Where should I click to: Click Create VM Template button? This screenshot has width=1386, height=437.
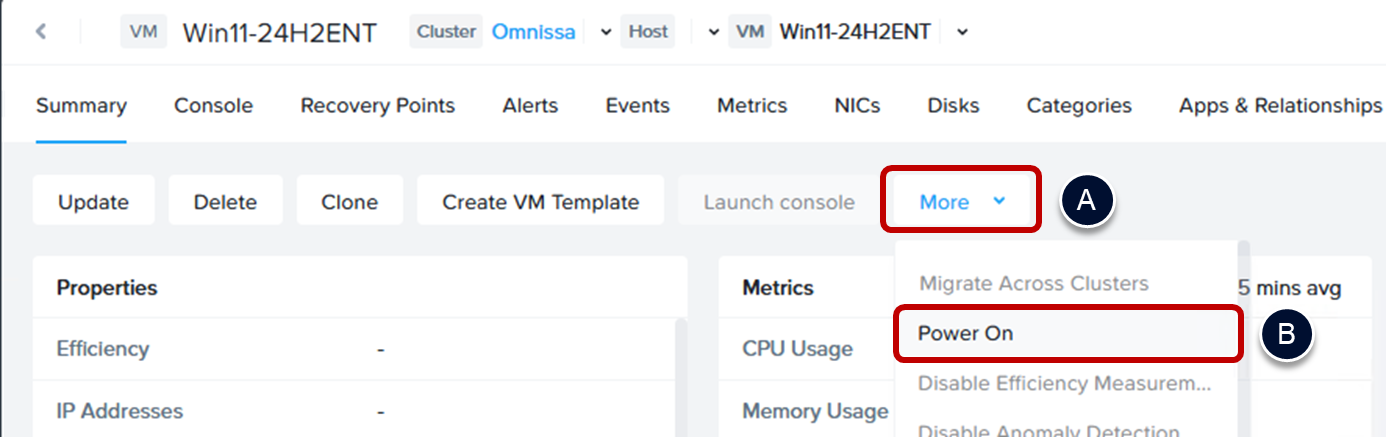(x=540, y=202)
